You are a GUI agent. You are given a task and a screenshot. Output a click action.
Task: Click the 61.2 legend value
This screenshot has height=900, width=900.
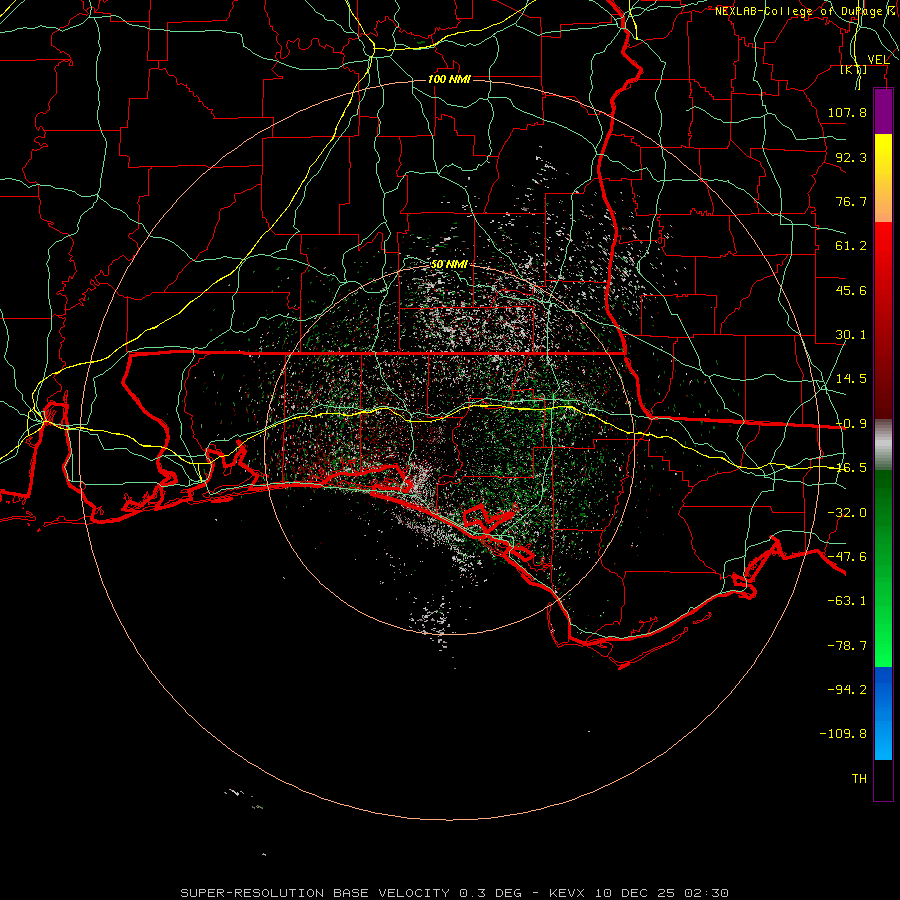point(851,246)
